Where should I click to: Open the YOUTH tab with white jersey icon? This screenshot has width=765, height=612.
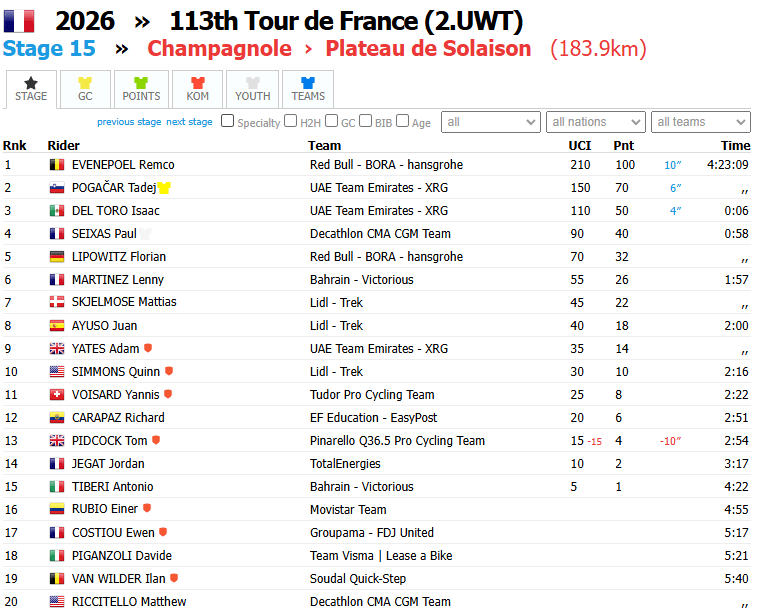tap(253, 89)
